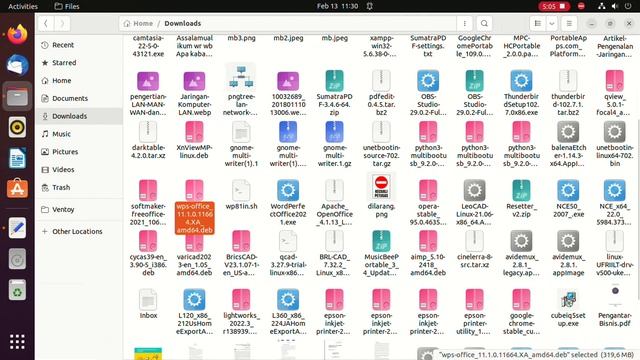Select BricsCAD-V23.1.07-1 package file
The width and height of the screenshot is (640, 360).
pos(241,253)
